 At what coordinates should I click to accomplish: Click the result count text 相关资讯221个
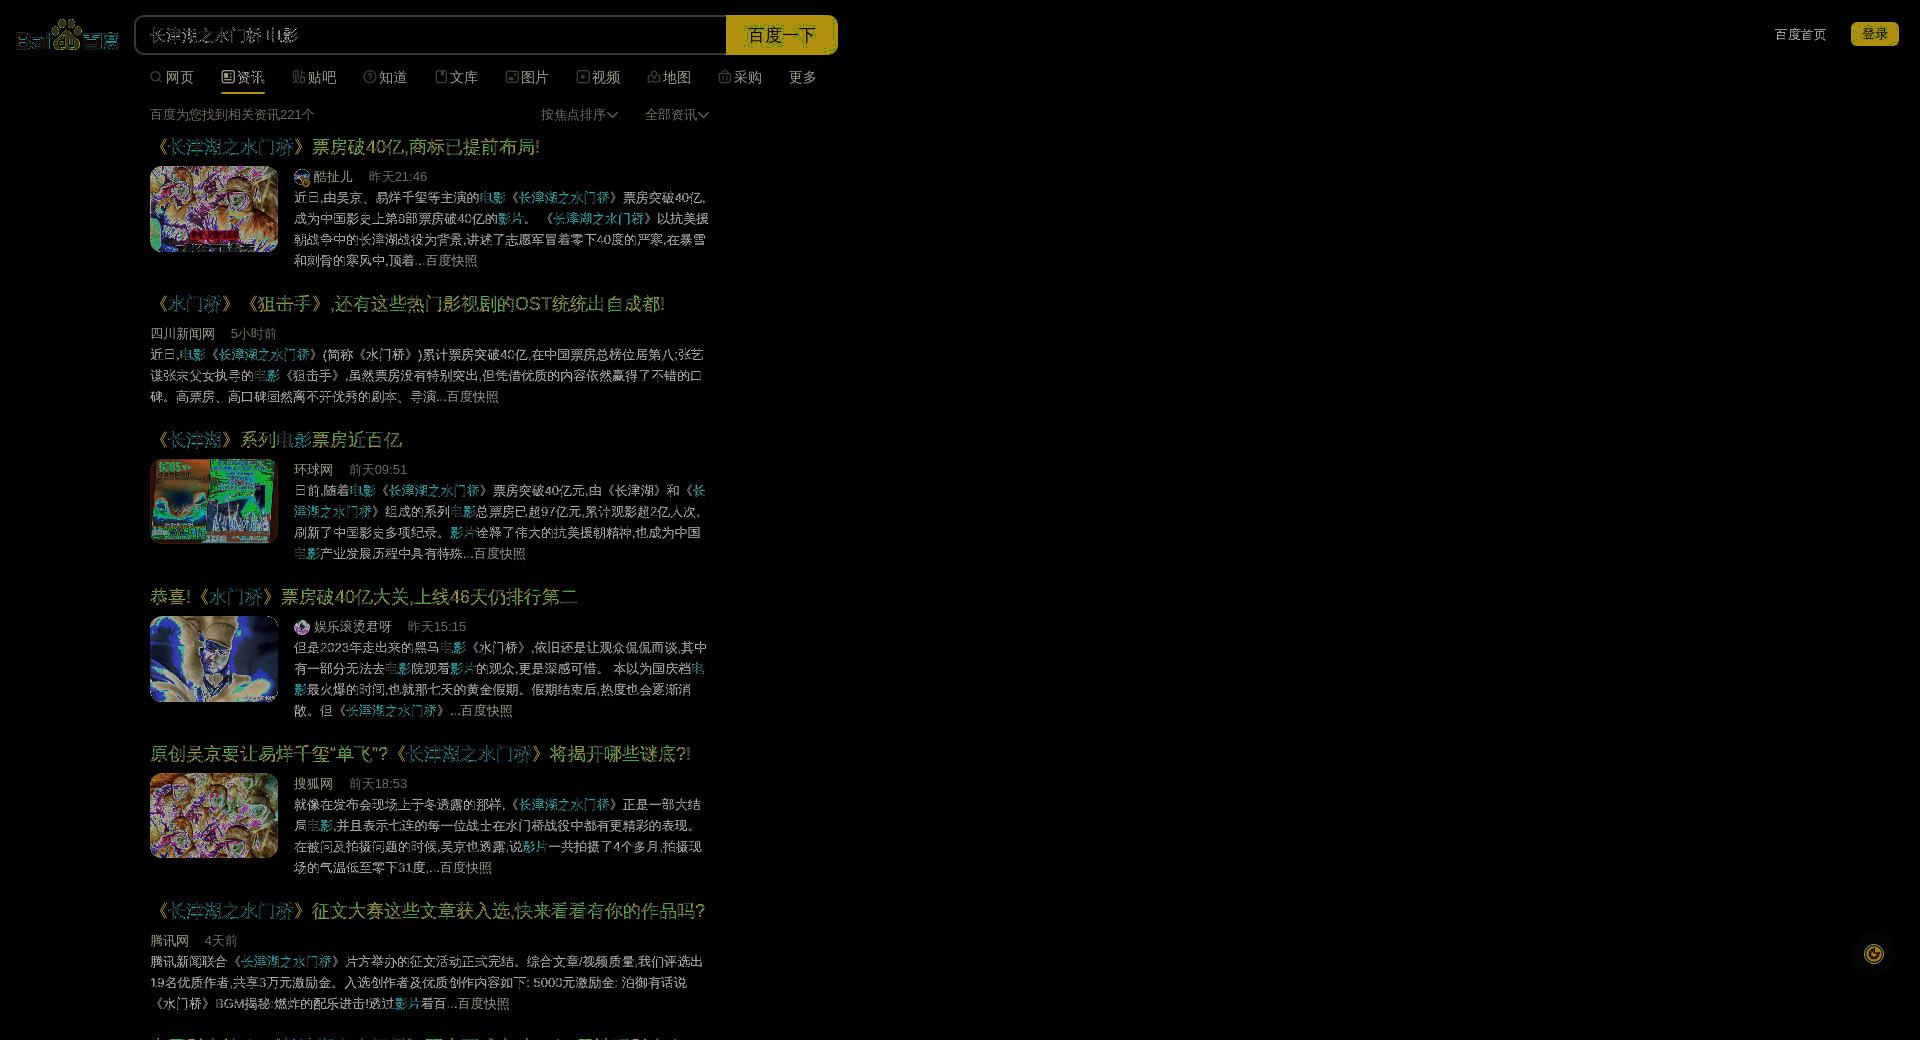(232, 115)
